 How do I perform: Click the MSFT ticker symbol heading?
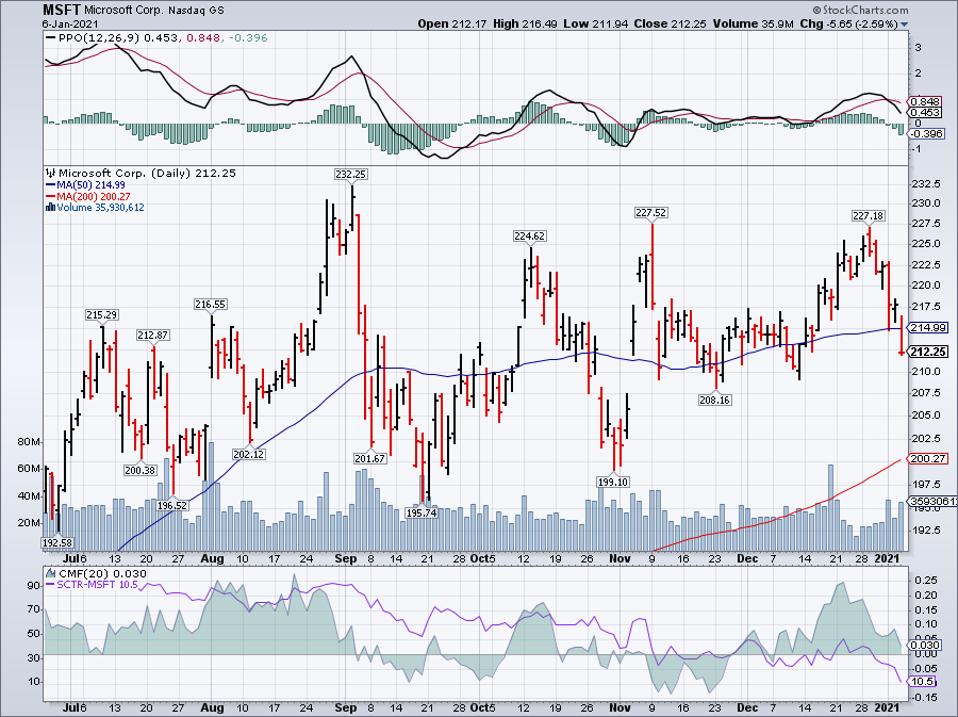[x=61, y=10]
